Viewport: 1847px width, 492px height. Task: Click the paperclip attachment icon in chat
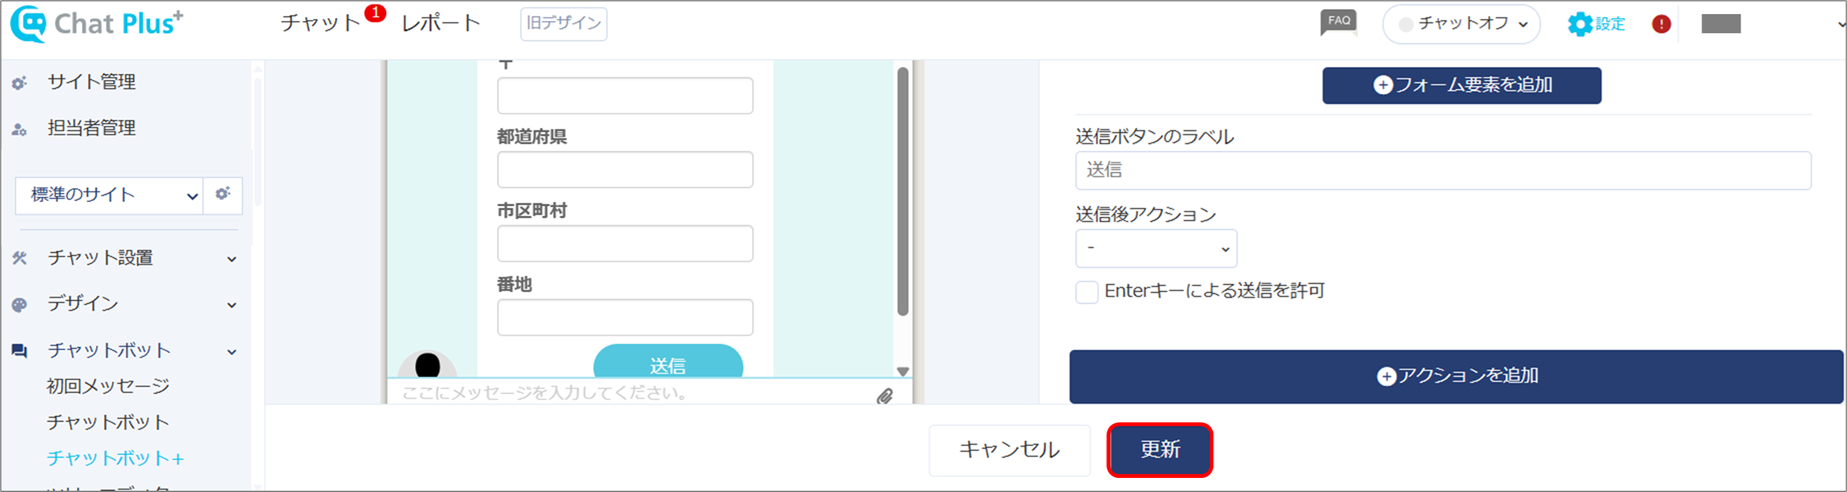885,396
